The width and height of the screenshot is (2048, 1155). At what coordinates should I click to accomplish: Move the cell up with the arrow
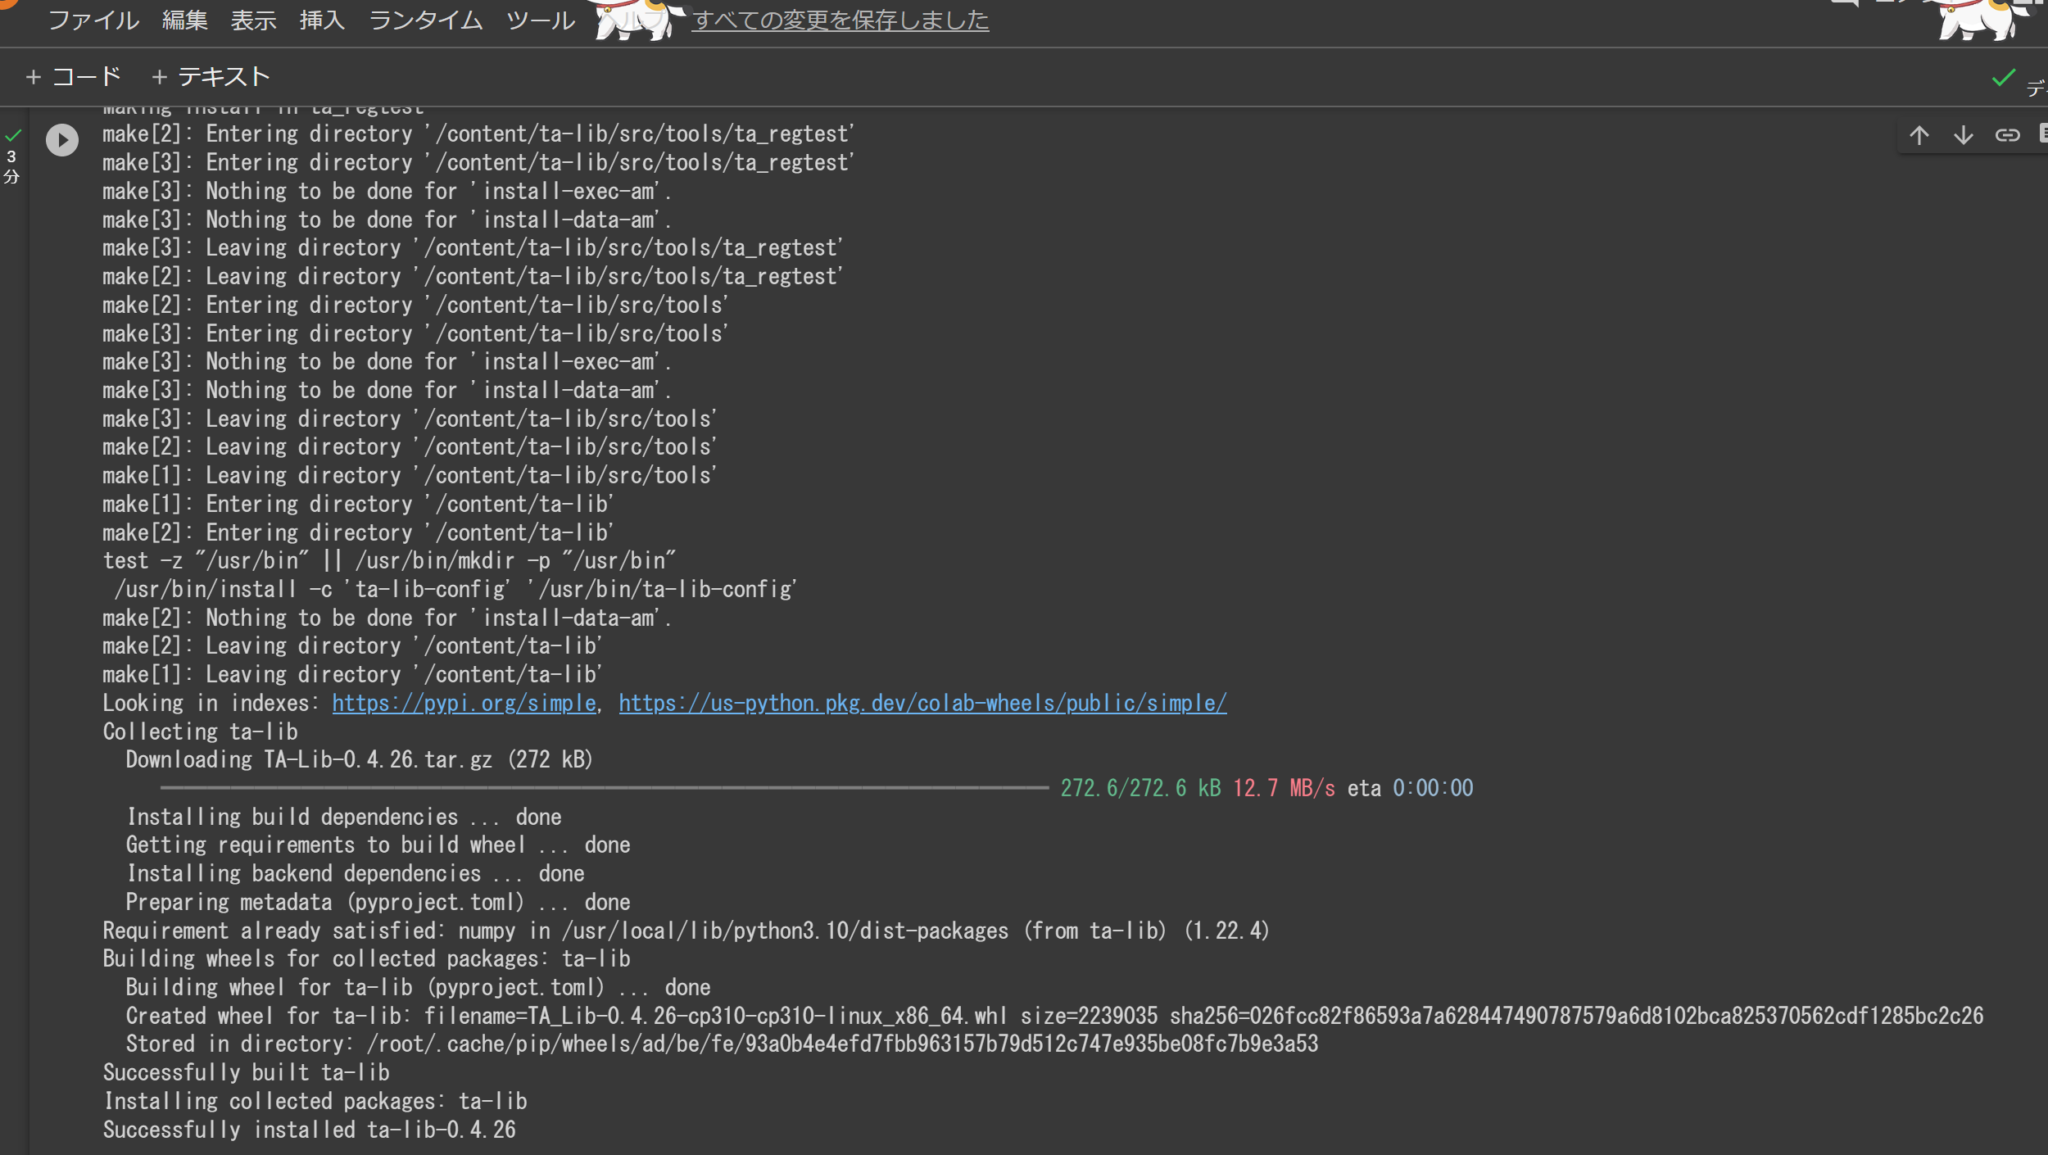[x=1918, y=135]
